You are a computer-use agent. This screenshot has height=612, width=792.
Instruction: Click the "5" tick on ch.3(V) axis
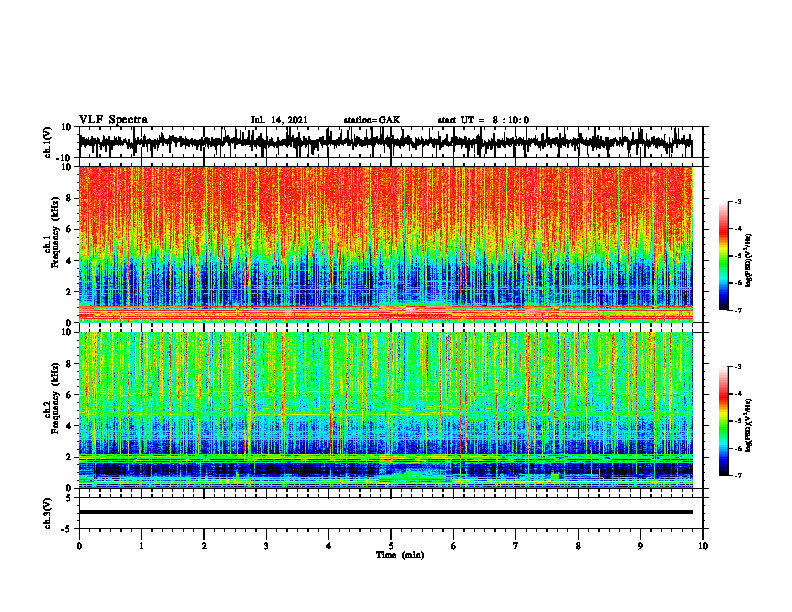tap(70, 498)
